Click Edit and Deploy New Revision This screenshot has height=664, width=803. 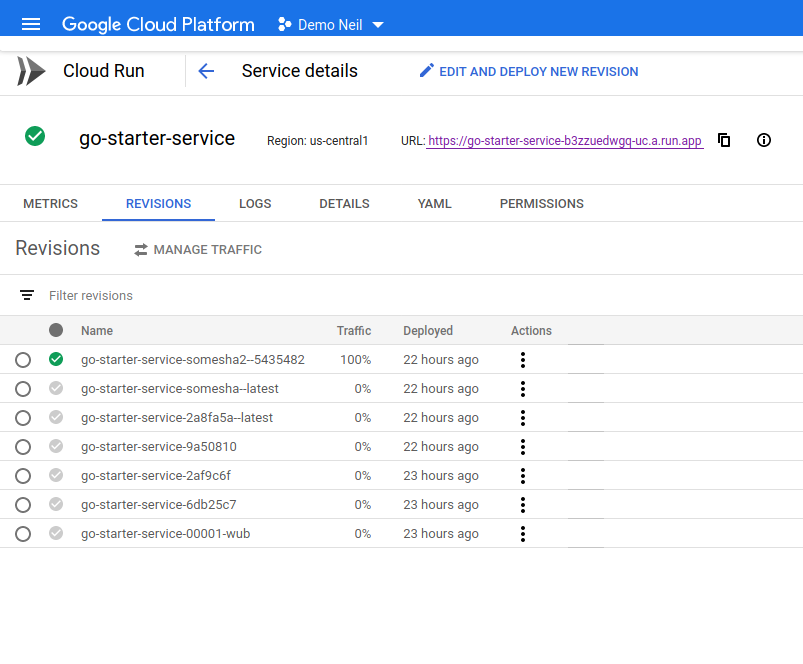pos(528,71)
